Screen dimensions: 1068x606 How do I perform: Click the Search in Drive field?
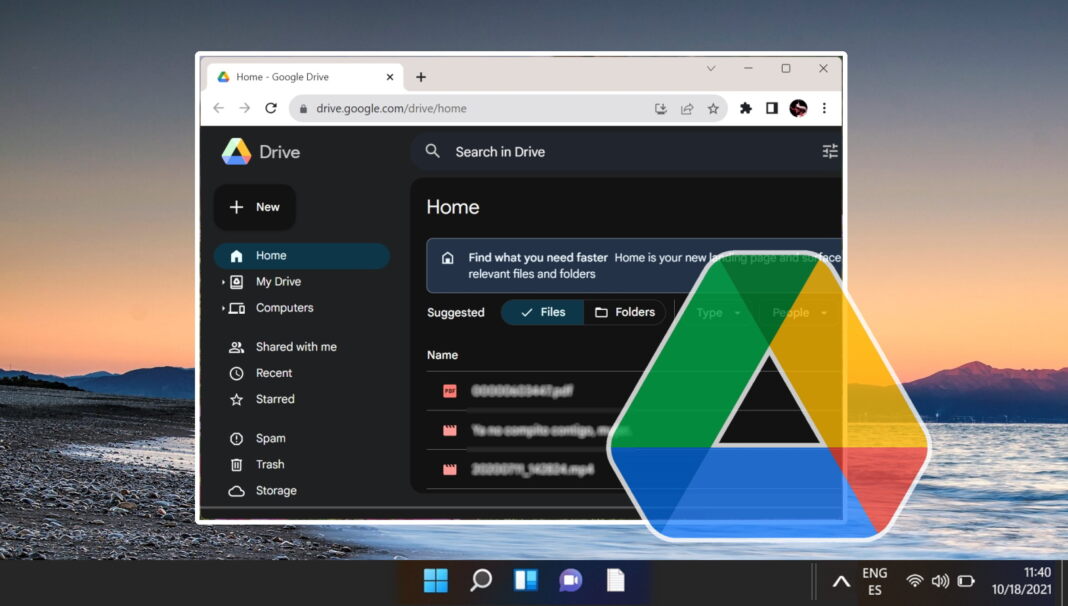pos(626,152)
